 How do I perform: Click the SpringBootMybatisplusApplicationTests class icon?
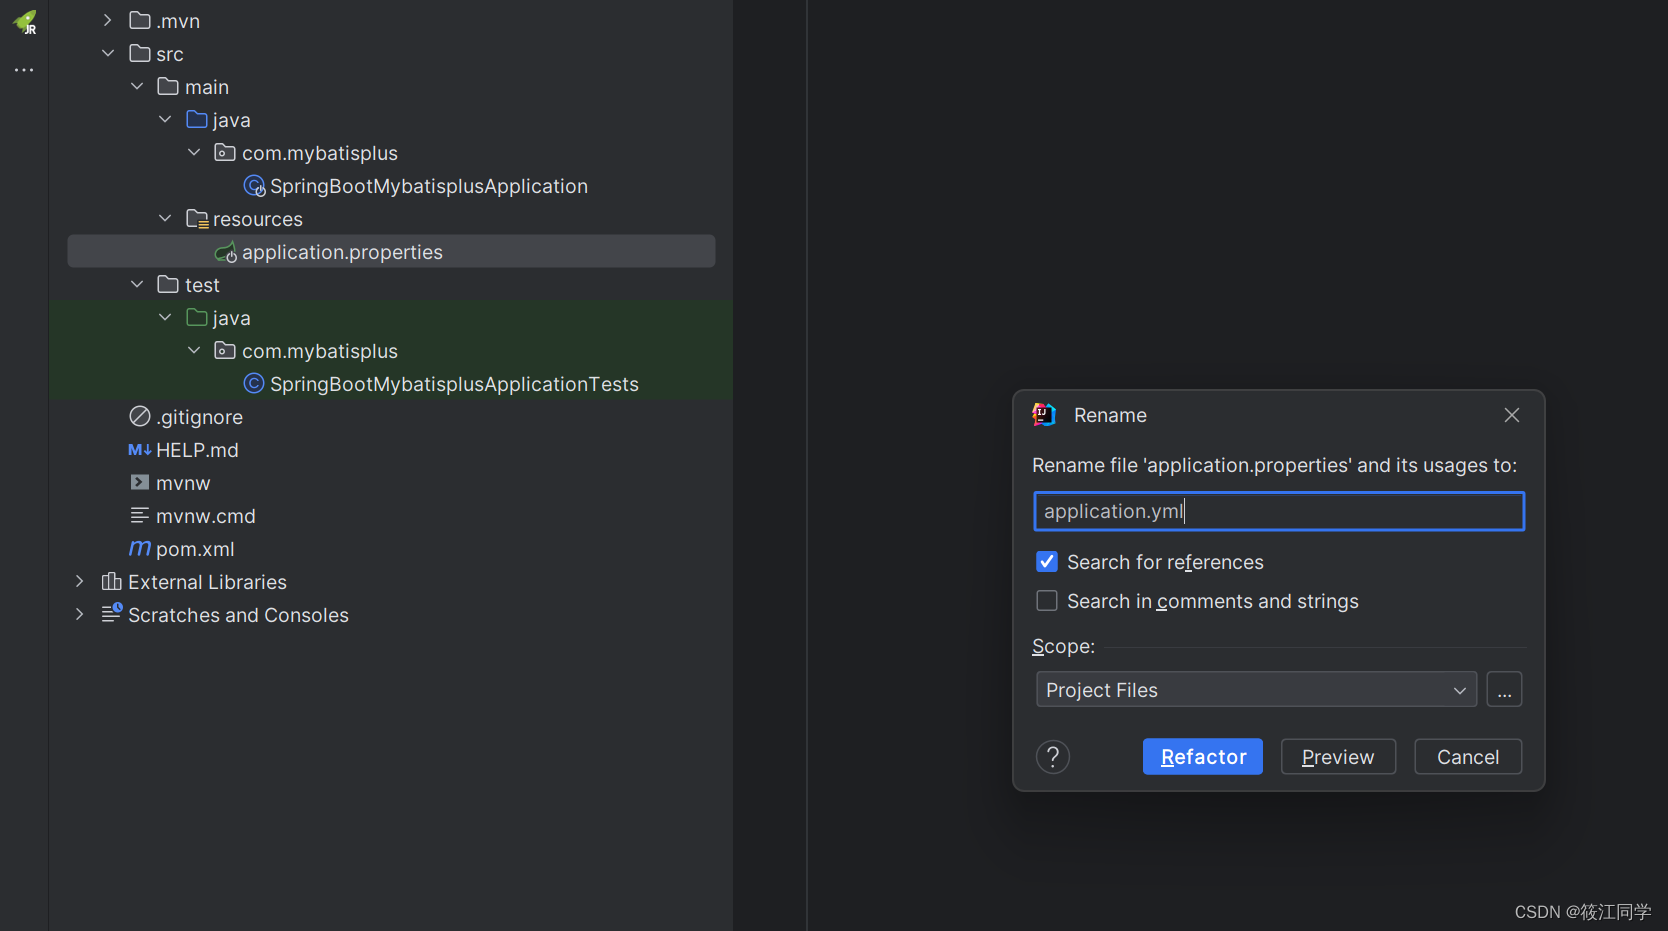(x=254, y=383)
